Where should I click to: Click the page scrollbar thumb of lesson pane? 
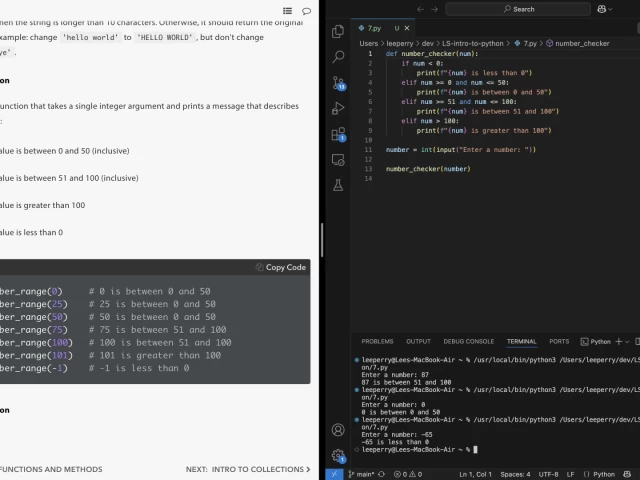tap(322, 240)
